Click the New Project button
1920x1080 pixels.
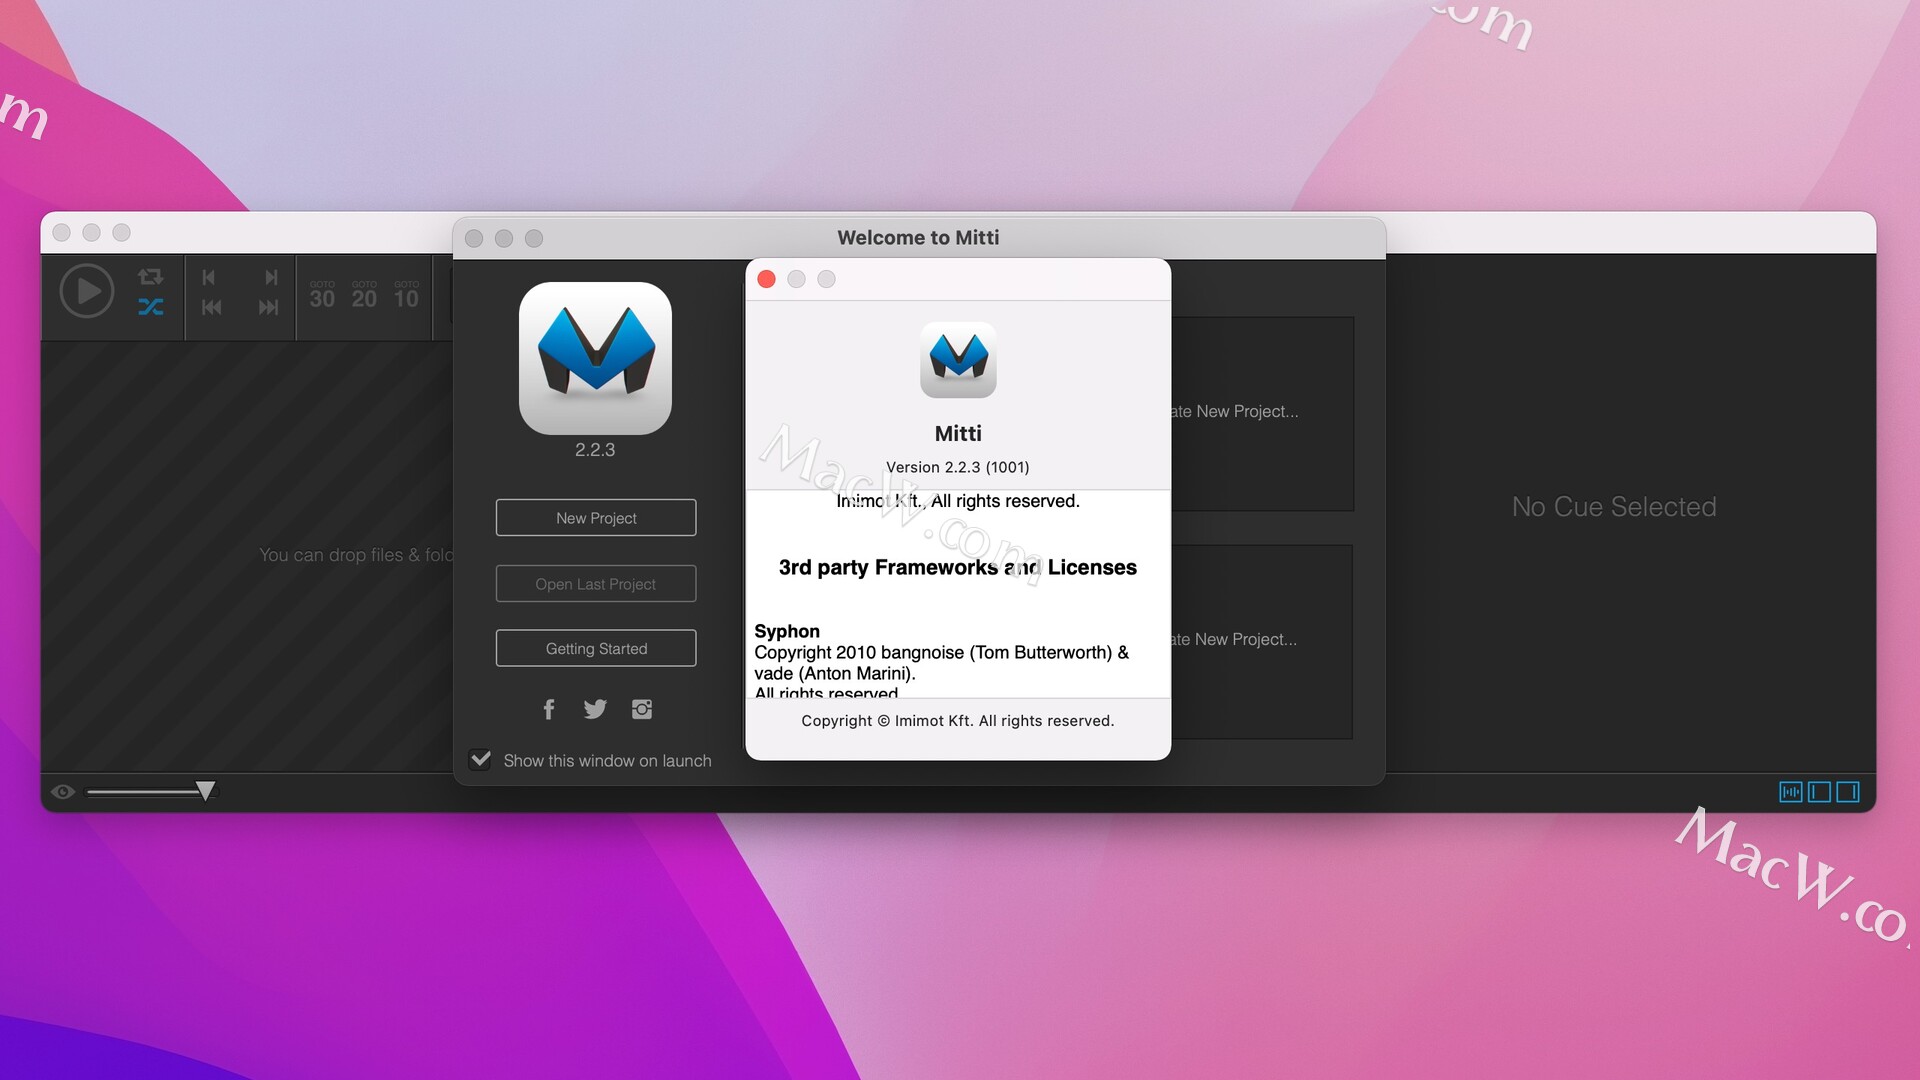[596, 517]
